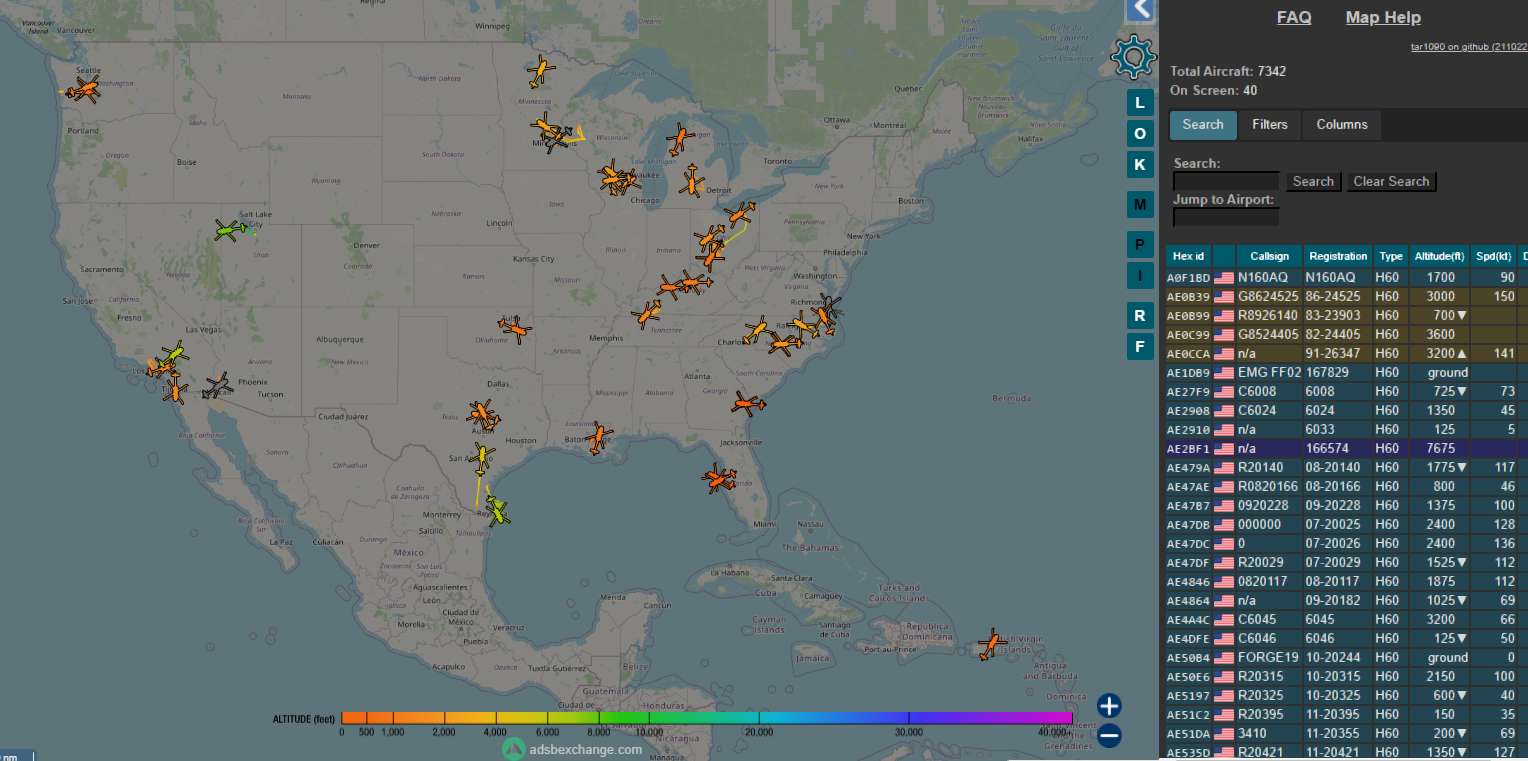Select the row with callsign 3410

[x=1346, y=733]
